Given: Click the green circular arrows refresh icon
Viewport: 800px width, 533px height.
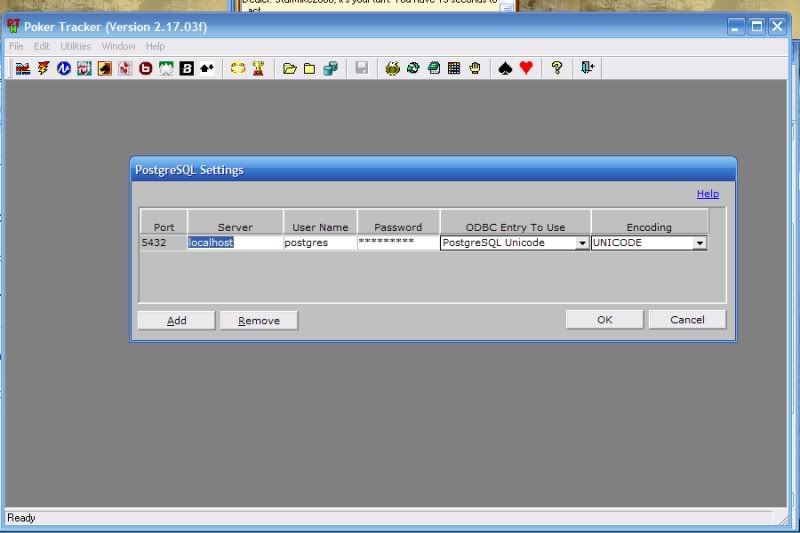Looking at the screenshot, I should coord(413,68).
